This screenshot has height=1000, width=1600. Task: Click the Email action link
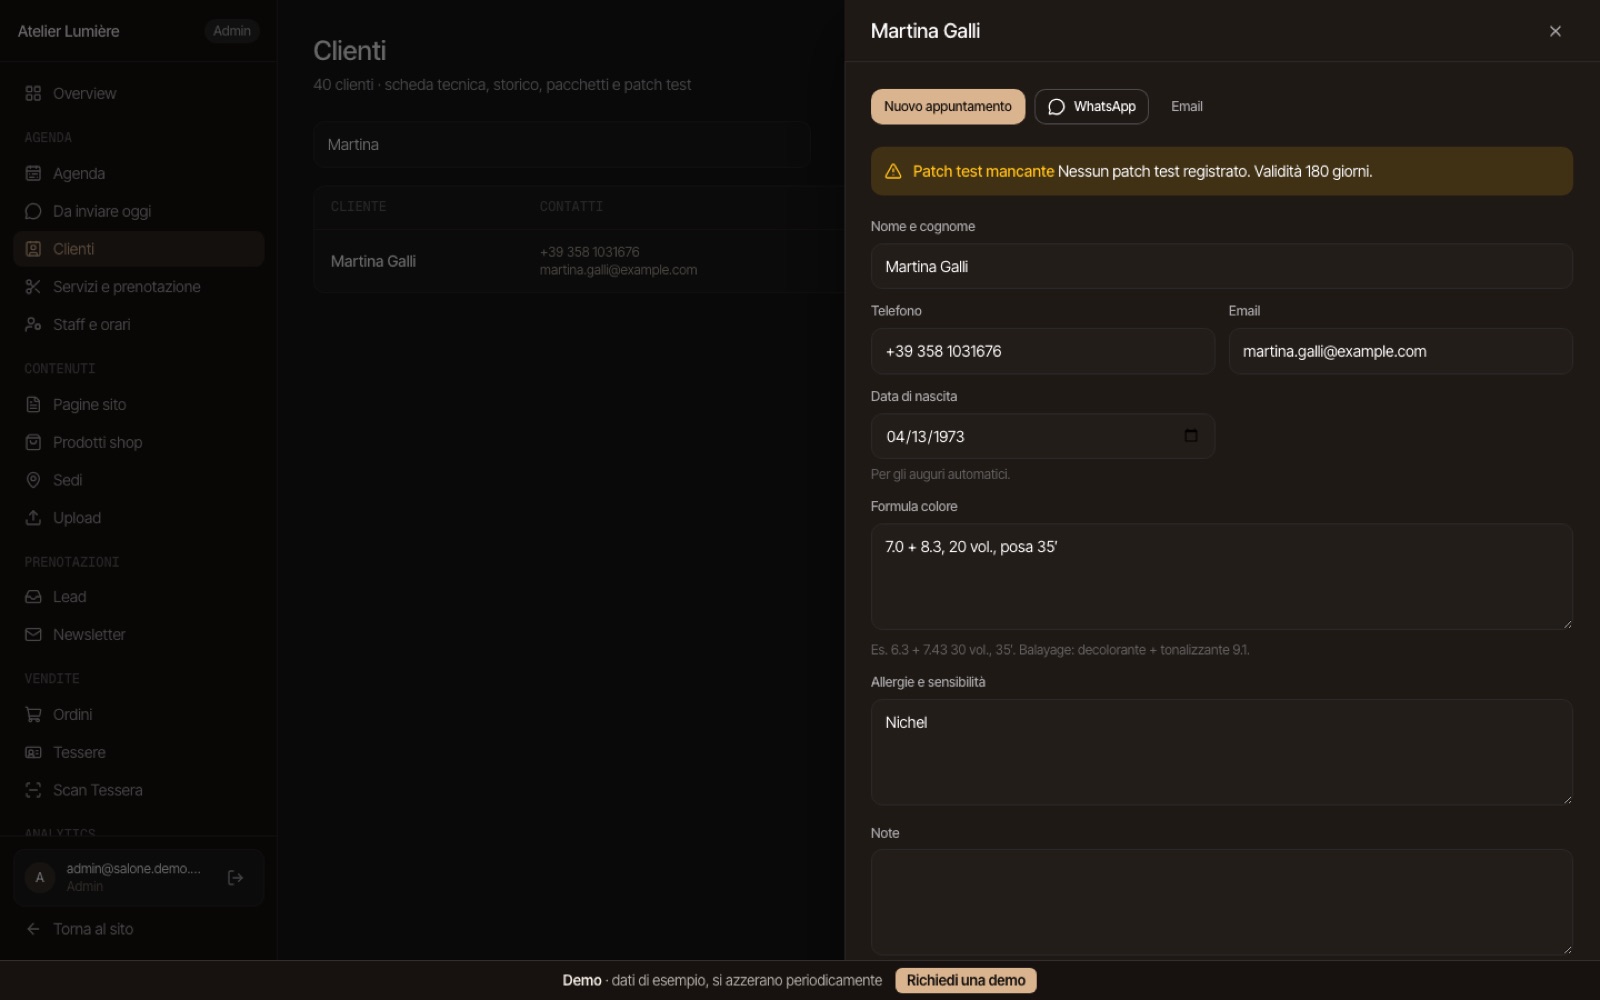pos(1187,107)
